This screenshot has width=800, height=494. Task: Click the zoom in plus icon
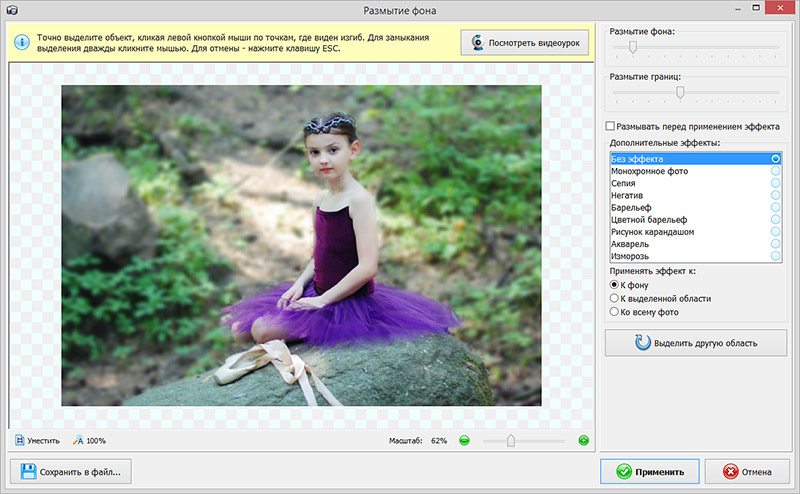pos(583,440)
